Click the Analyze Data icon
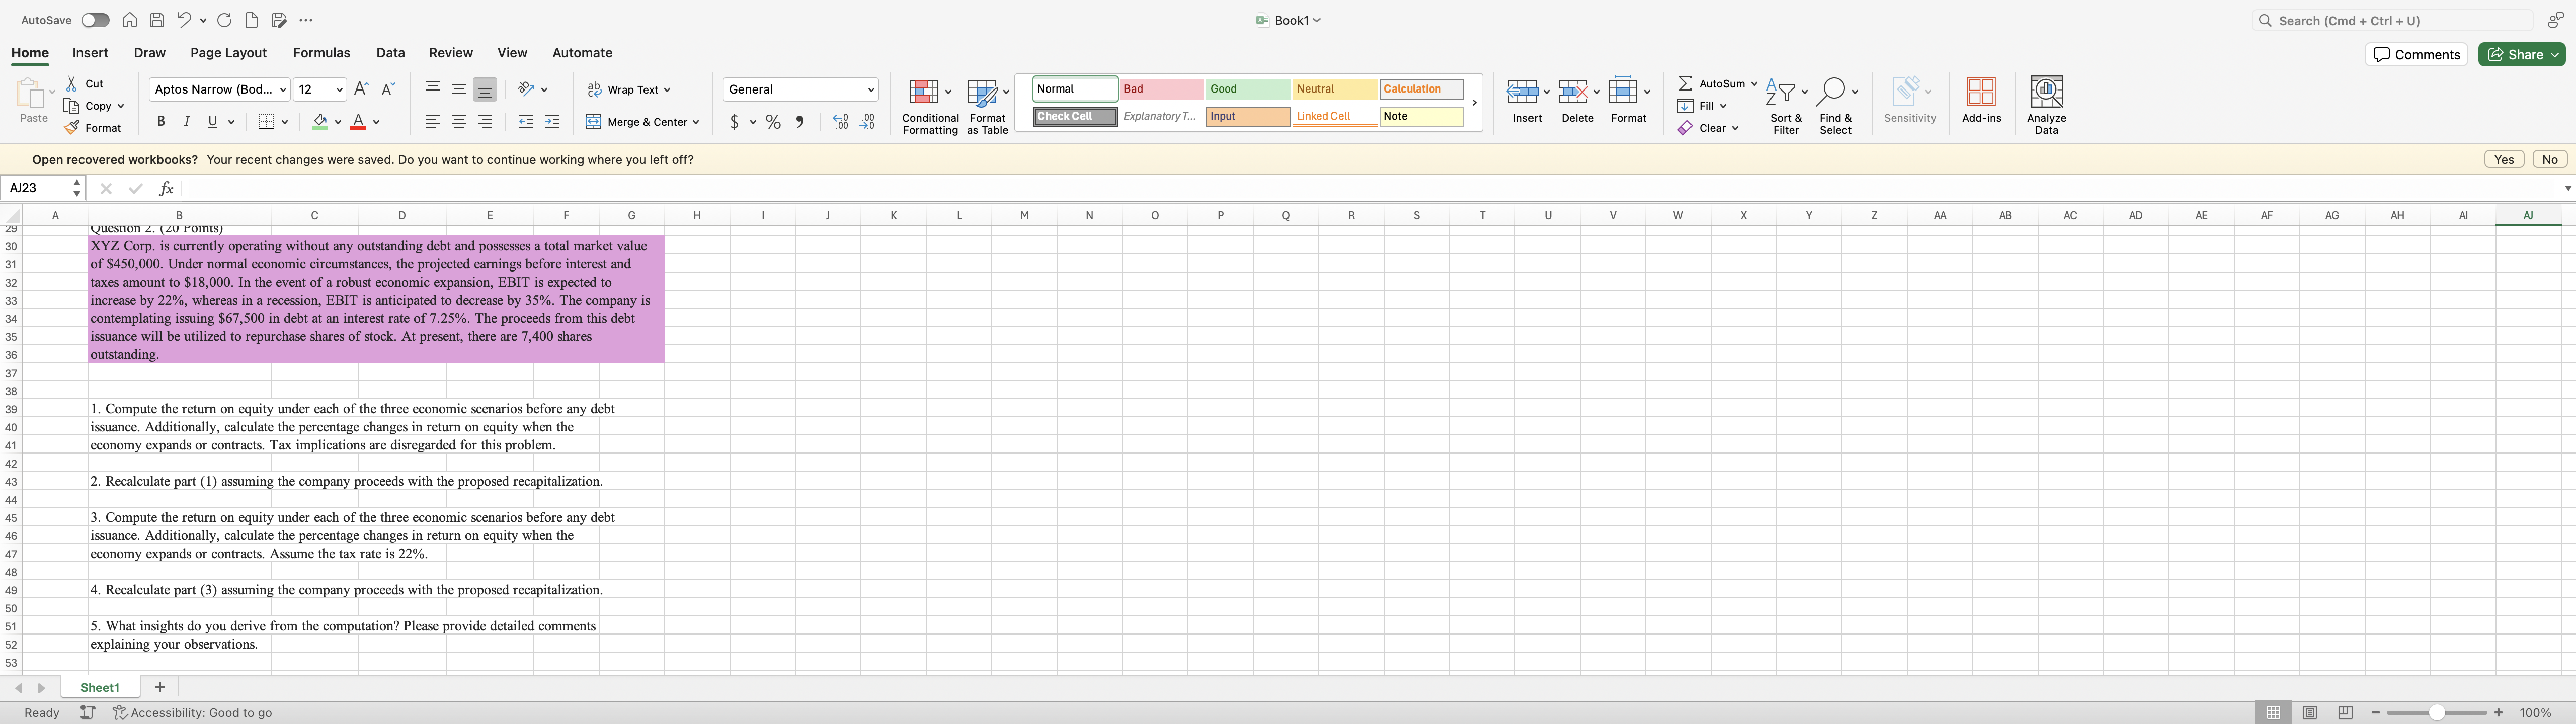The width and height of the screenshot is (2576, 724). pos(2046,100)
